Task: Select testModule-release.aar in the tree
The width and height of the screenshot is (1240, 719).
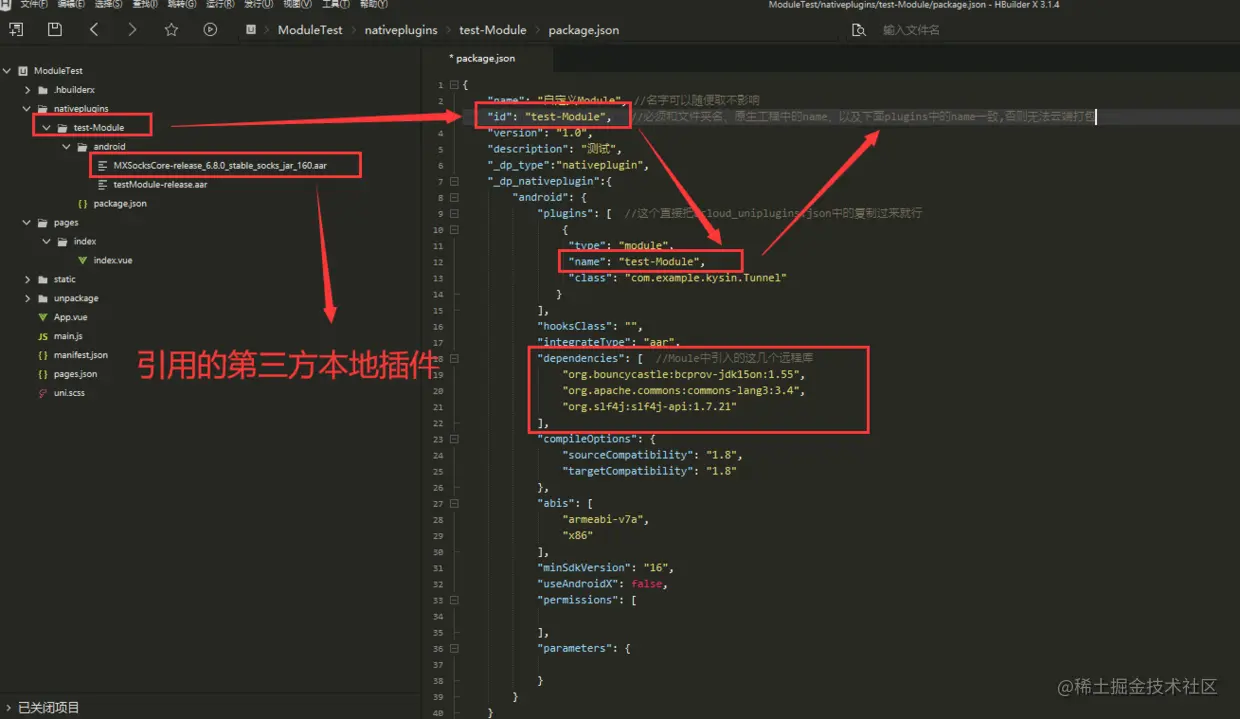Action: tap(160, 185)
